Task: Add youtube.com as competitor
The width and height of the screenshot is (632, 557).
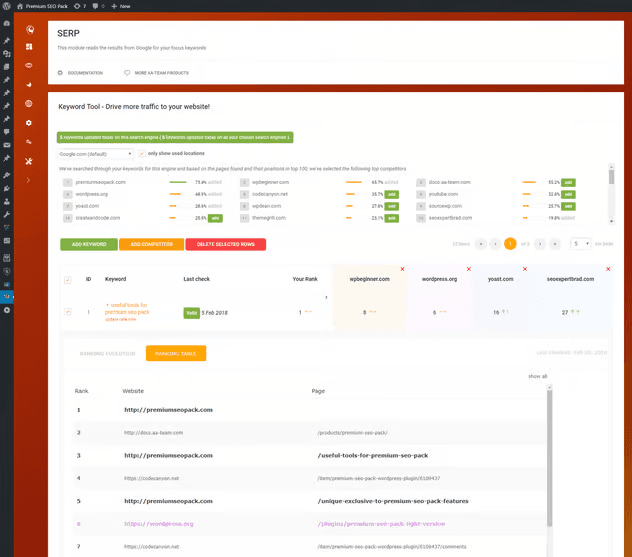Action: tap(568, 195)
